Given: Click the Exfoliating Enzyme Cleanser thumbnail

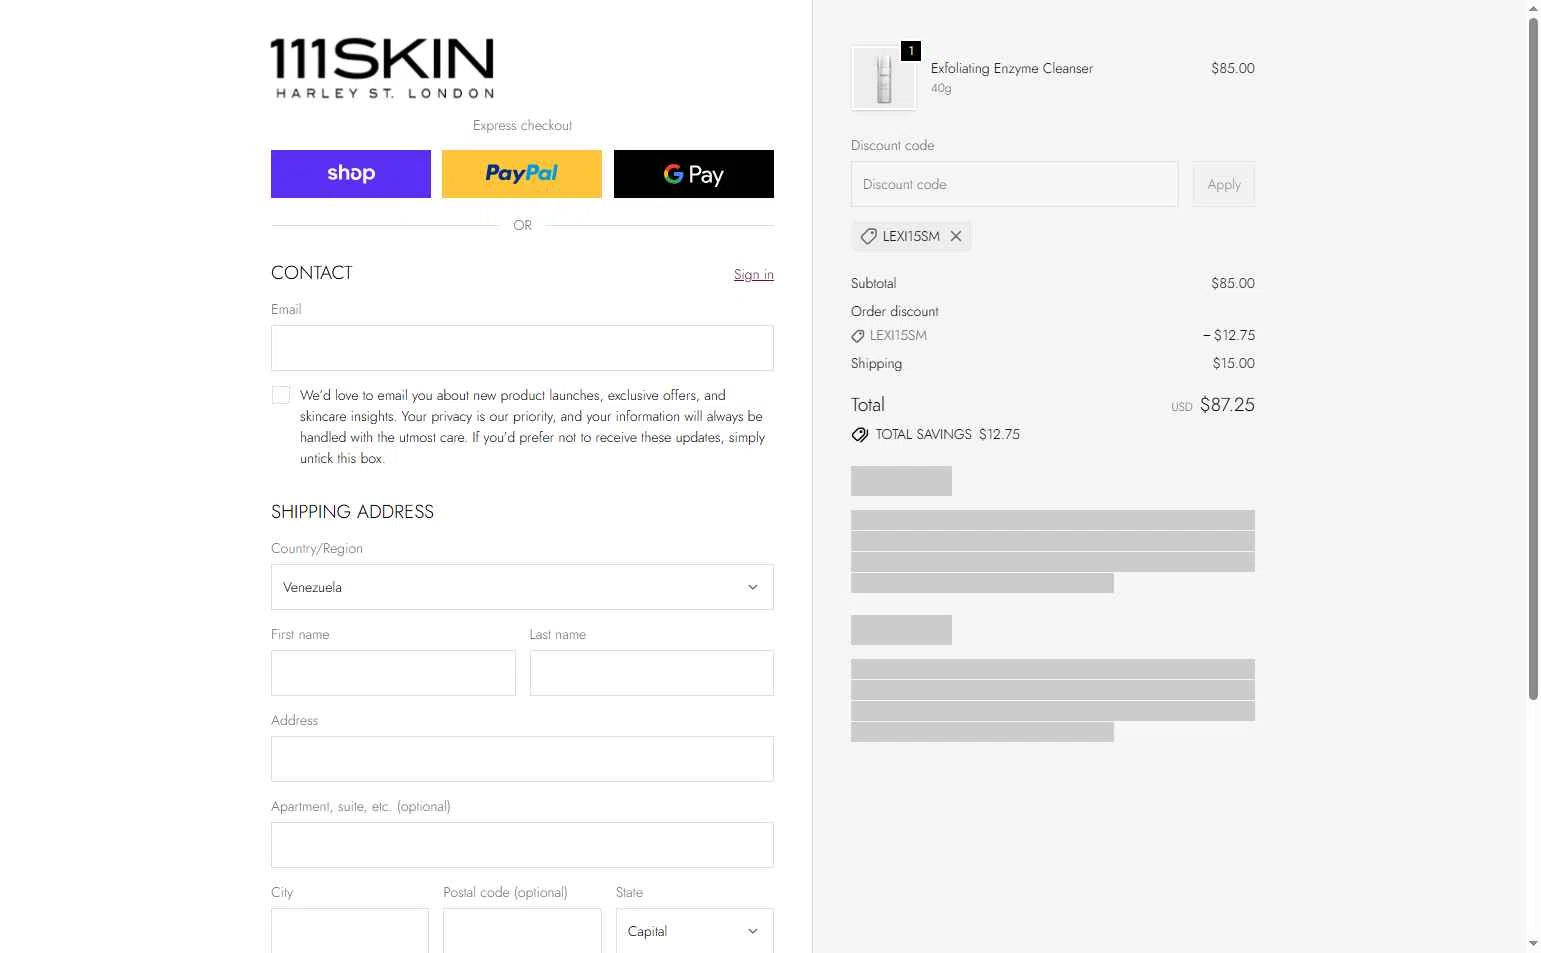Looking at the screenshot, I should tap(884, 78).
